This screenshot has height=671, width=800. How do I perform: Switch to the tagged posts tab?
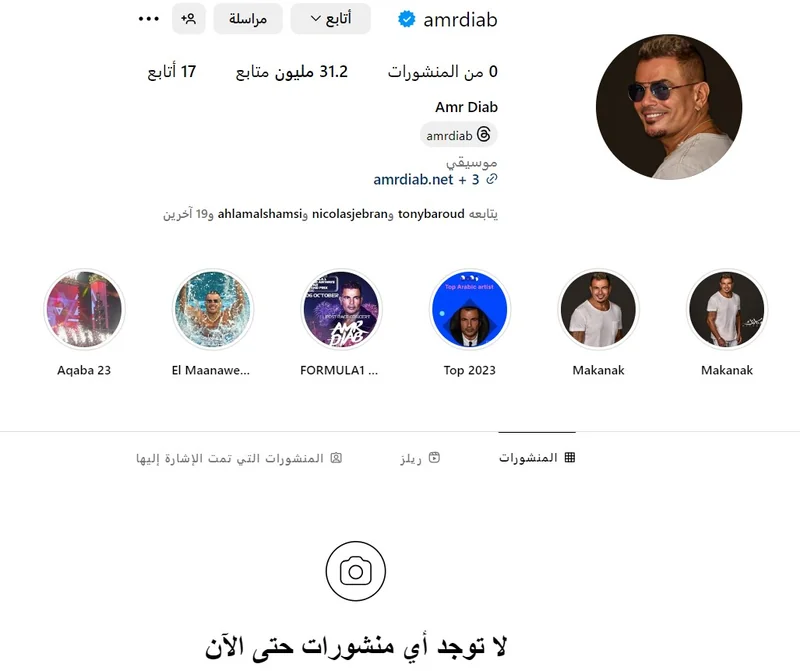[x=239, y=458]
